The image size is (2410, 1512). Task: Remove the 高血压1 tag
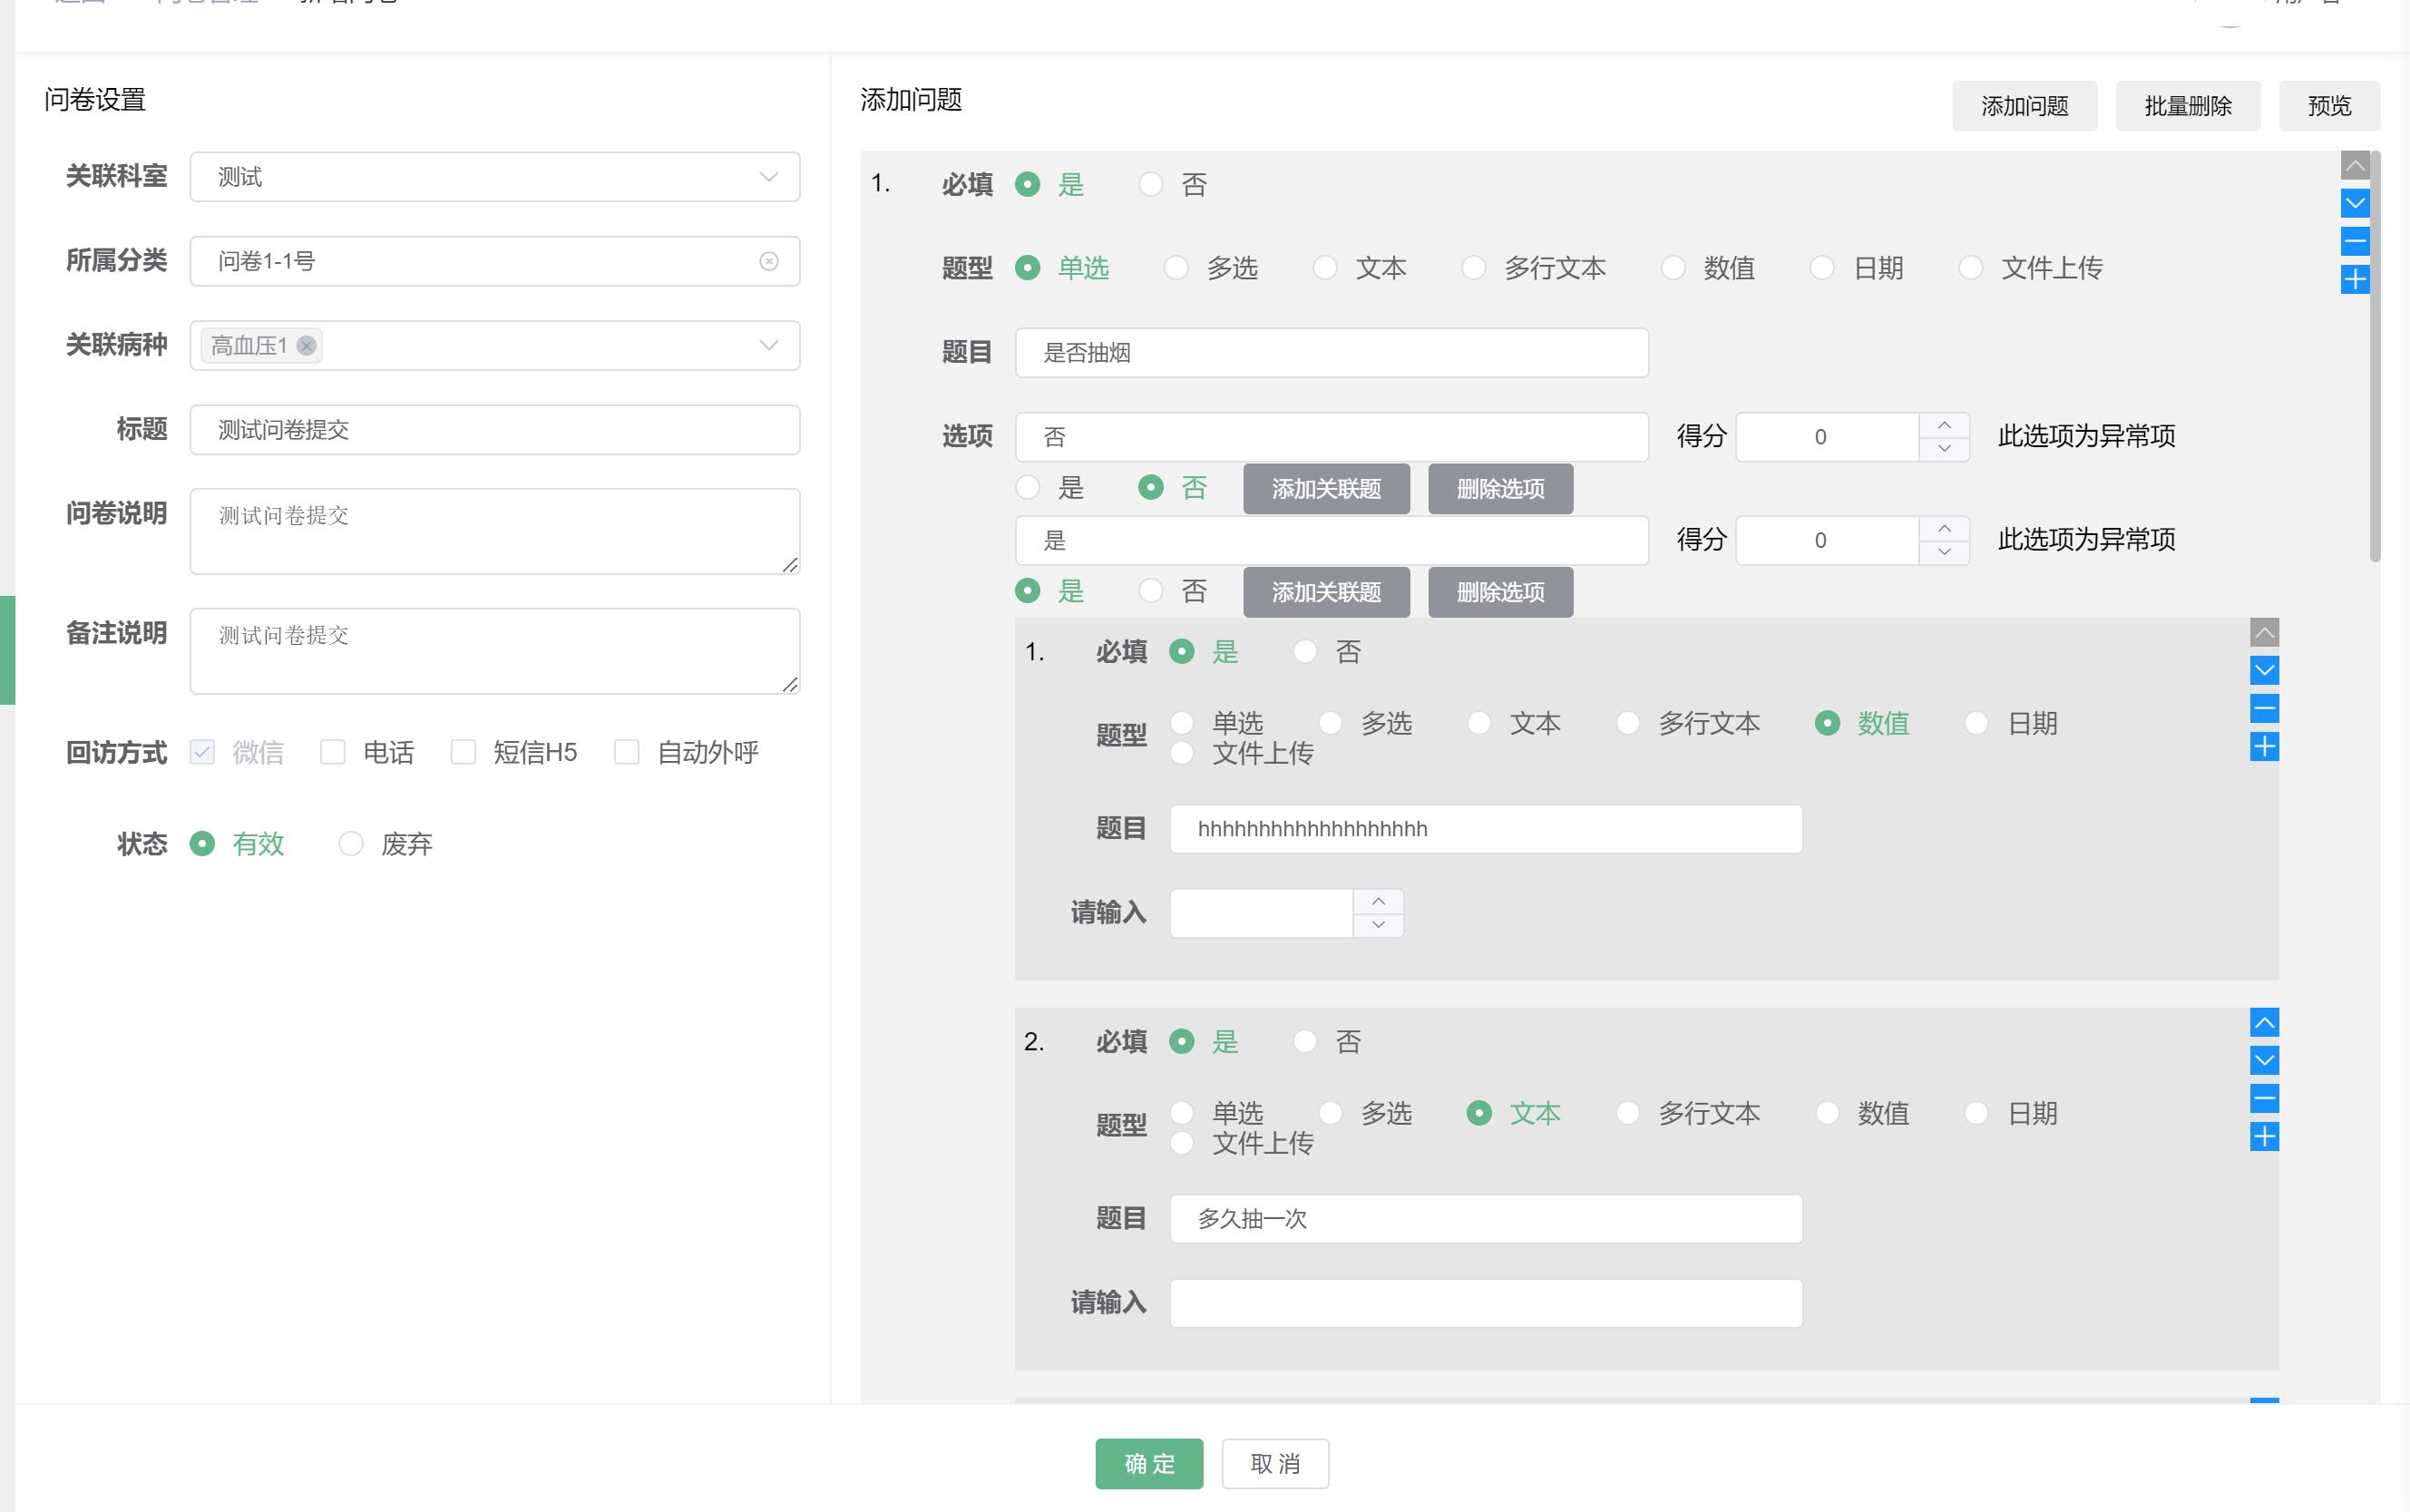306,346
